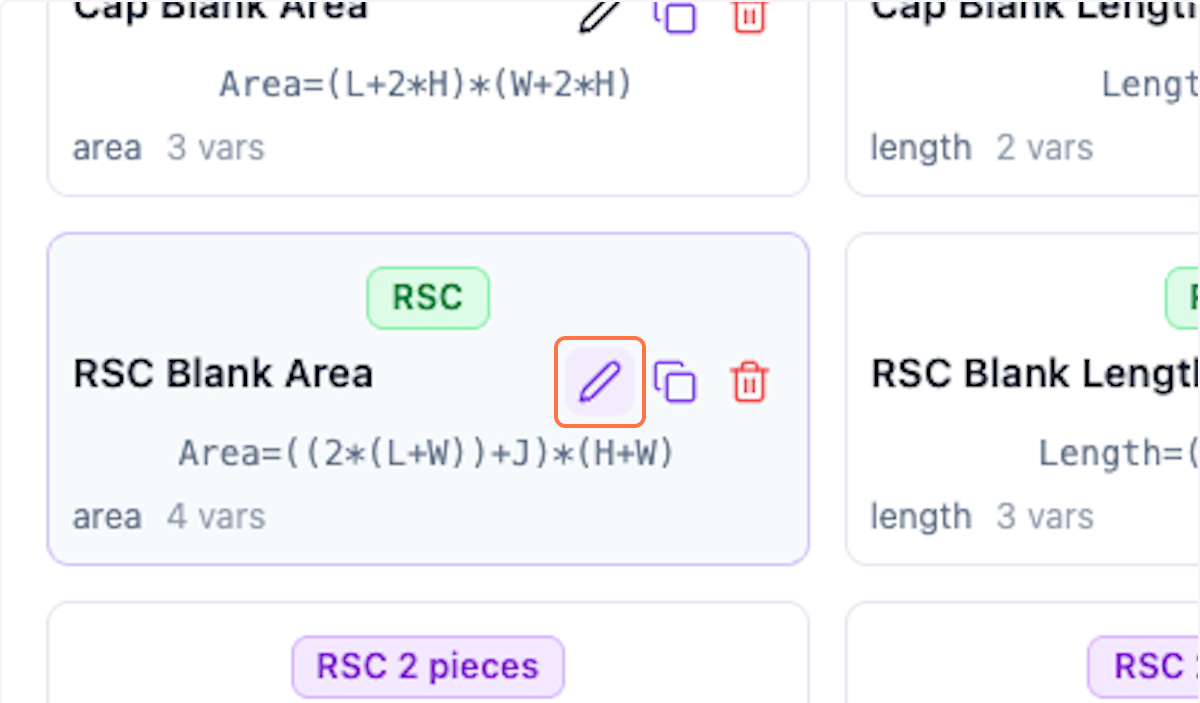The width and height of the screenshot is (1200, 703).
Task: Click the area type label on RSC card
Action: [106, 516]
